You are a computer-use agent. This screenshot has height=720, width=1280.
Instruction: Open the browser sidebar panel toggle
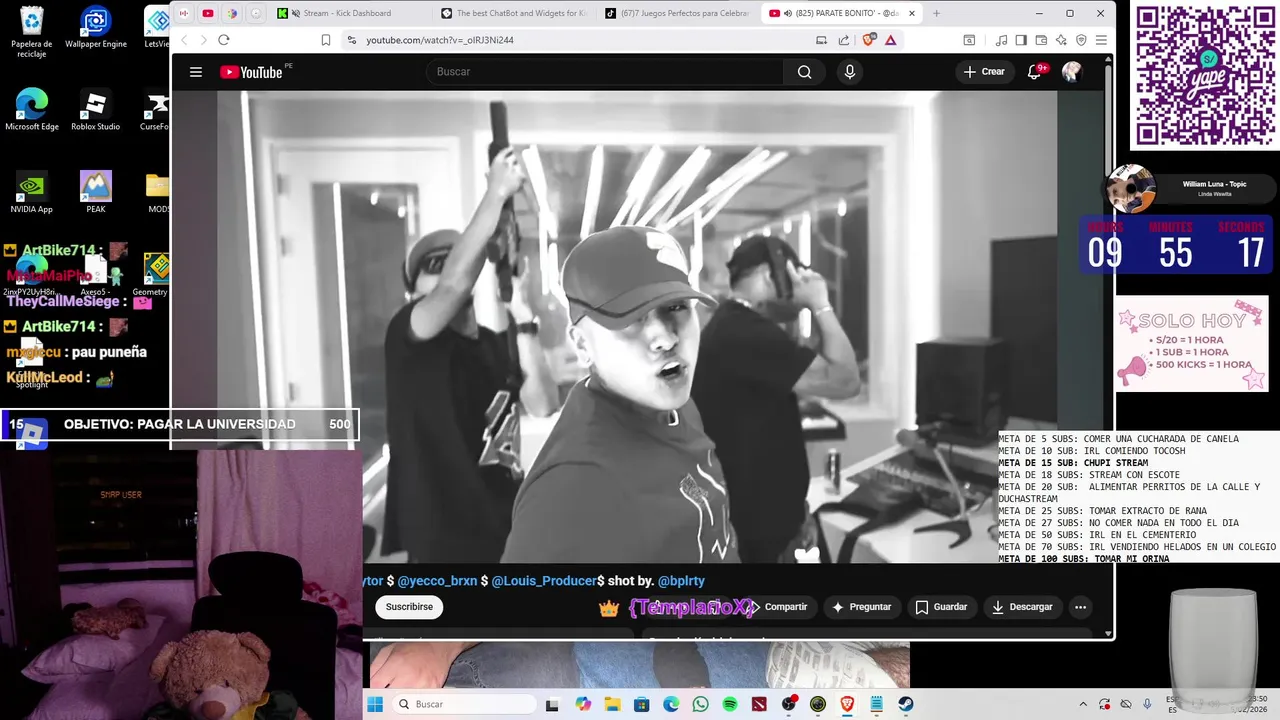(1021, 40)
